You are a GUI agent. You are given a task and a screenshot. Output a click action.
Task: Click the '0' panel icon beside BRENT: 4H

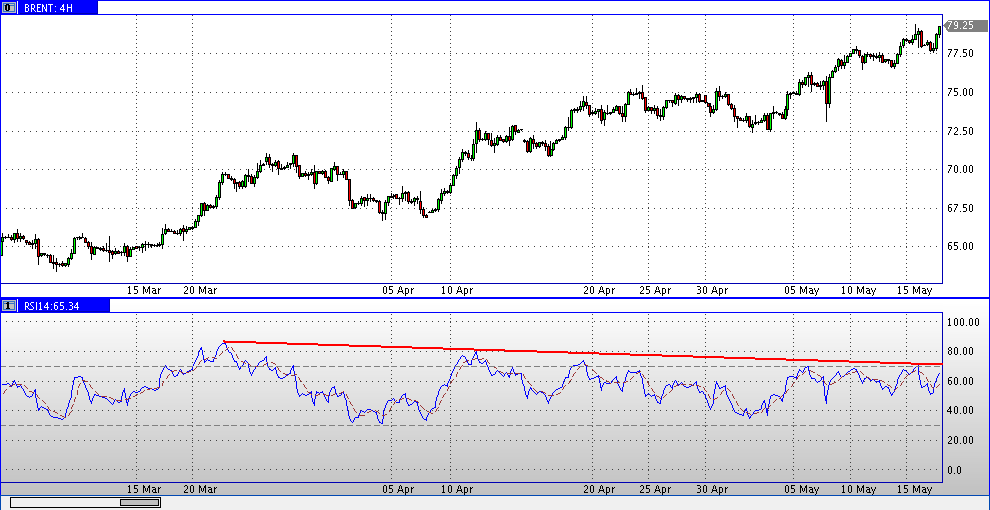(9, 8)
